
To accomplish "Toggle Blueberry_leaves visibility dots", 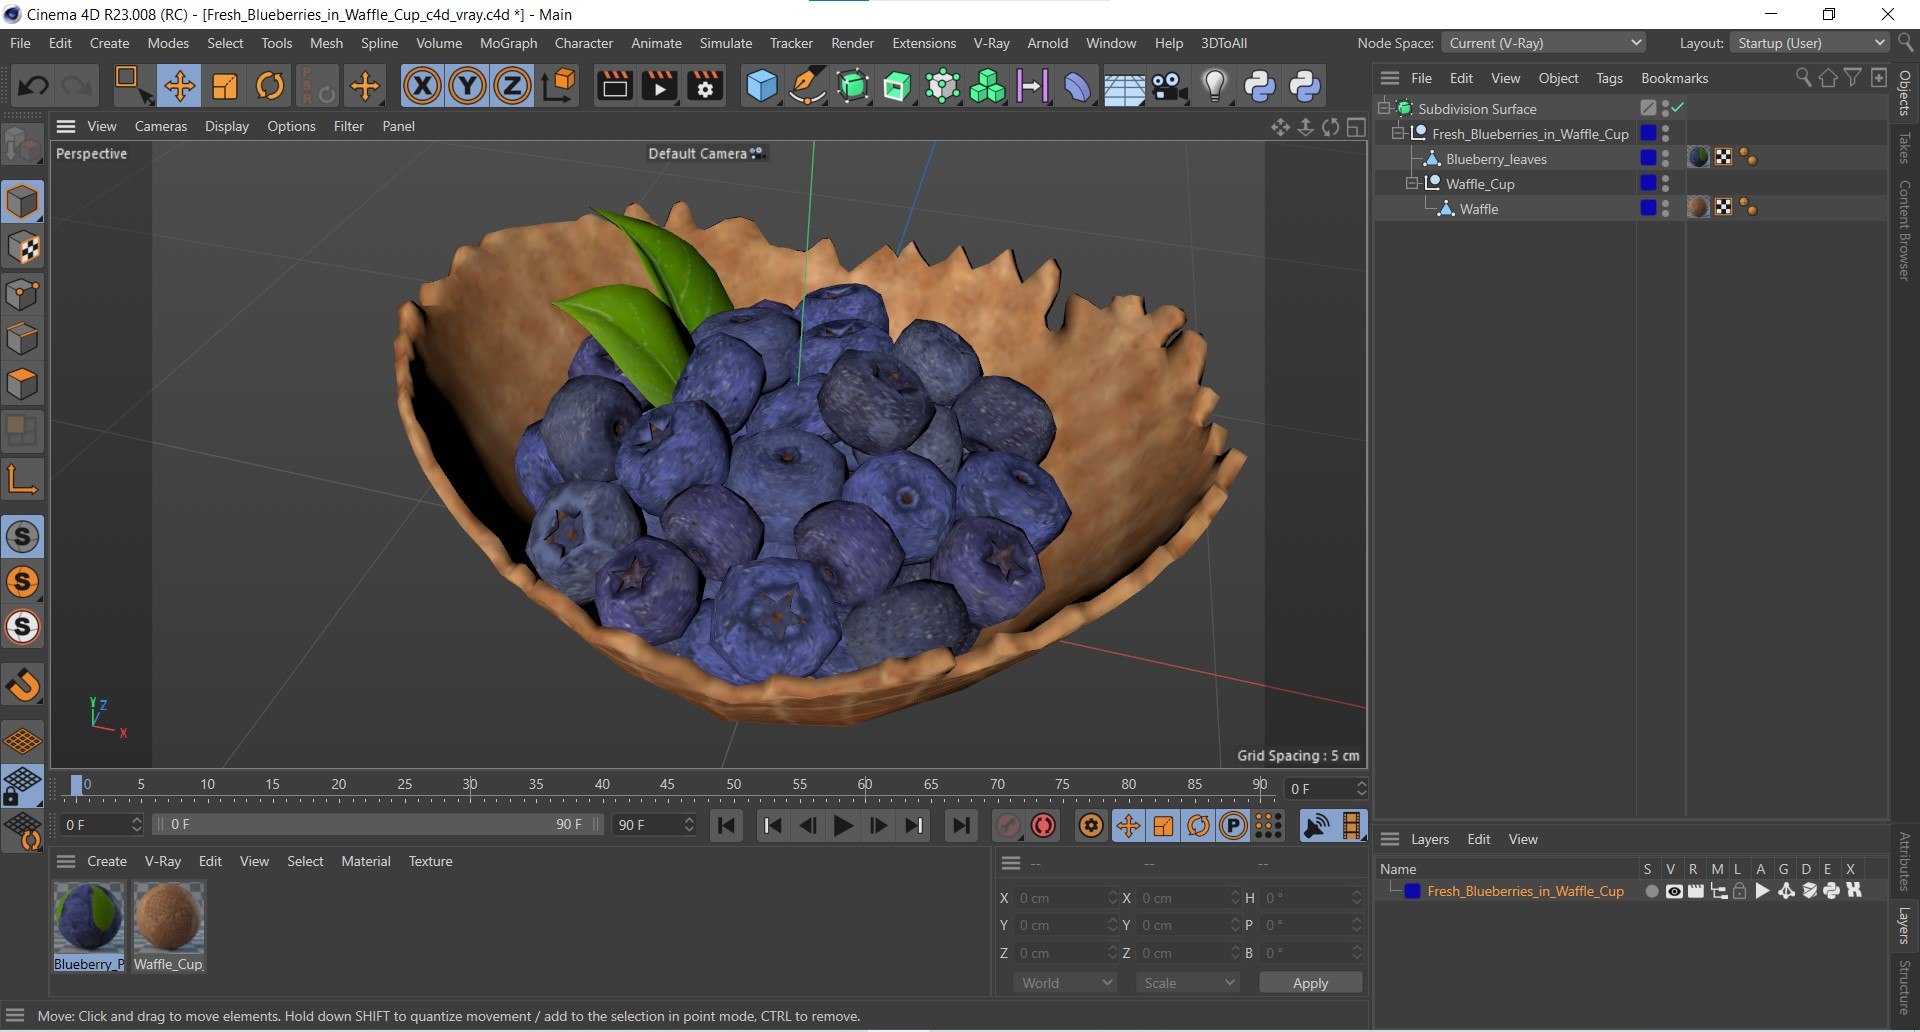I will tap(1665, 158).
